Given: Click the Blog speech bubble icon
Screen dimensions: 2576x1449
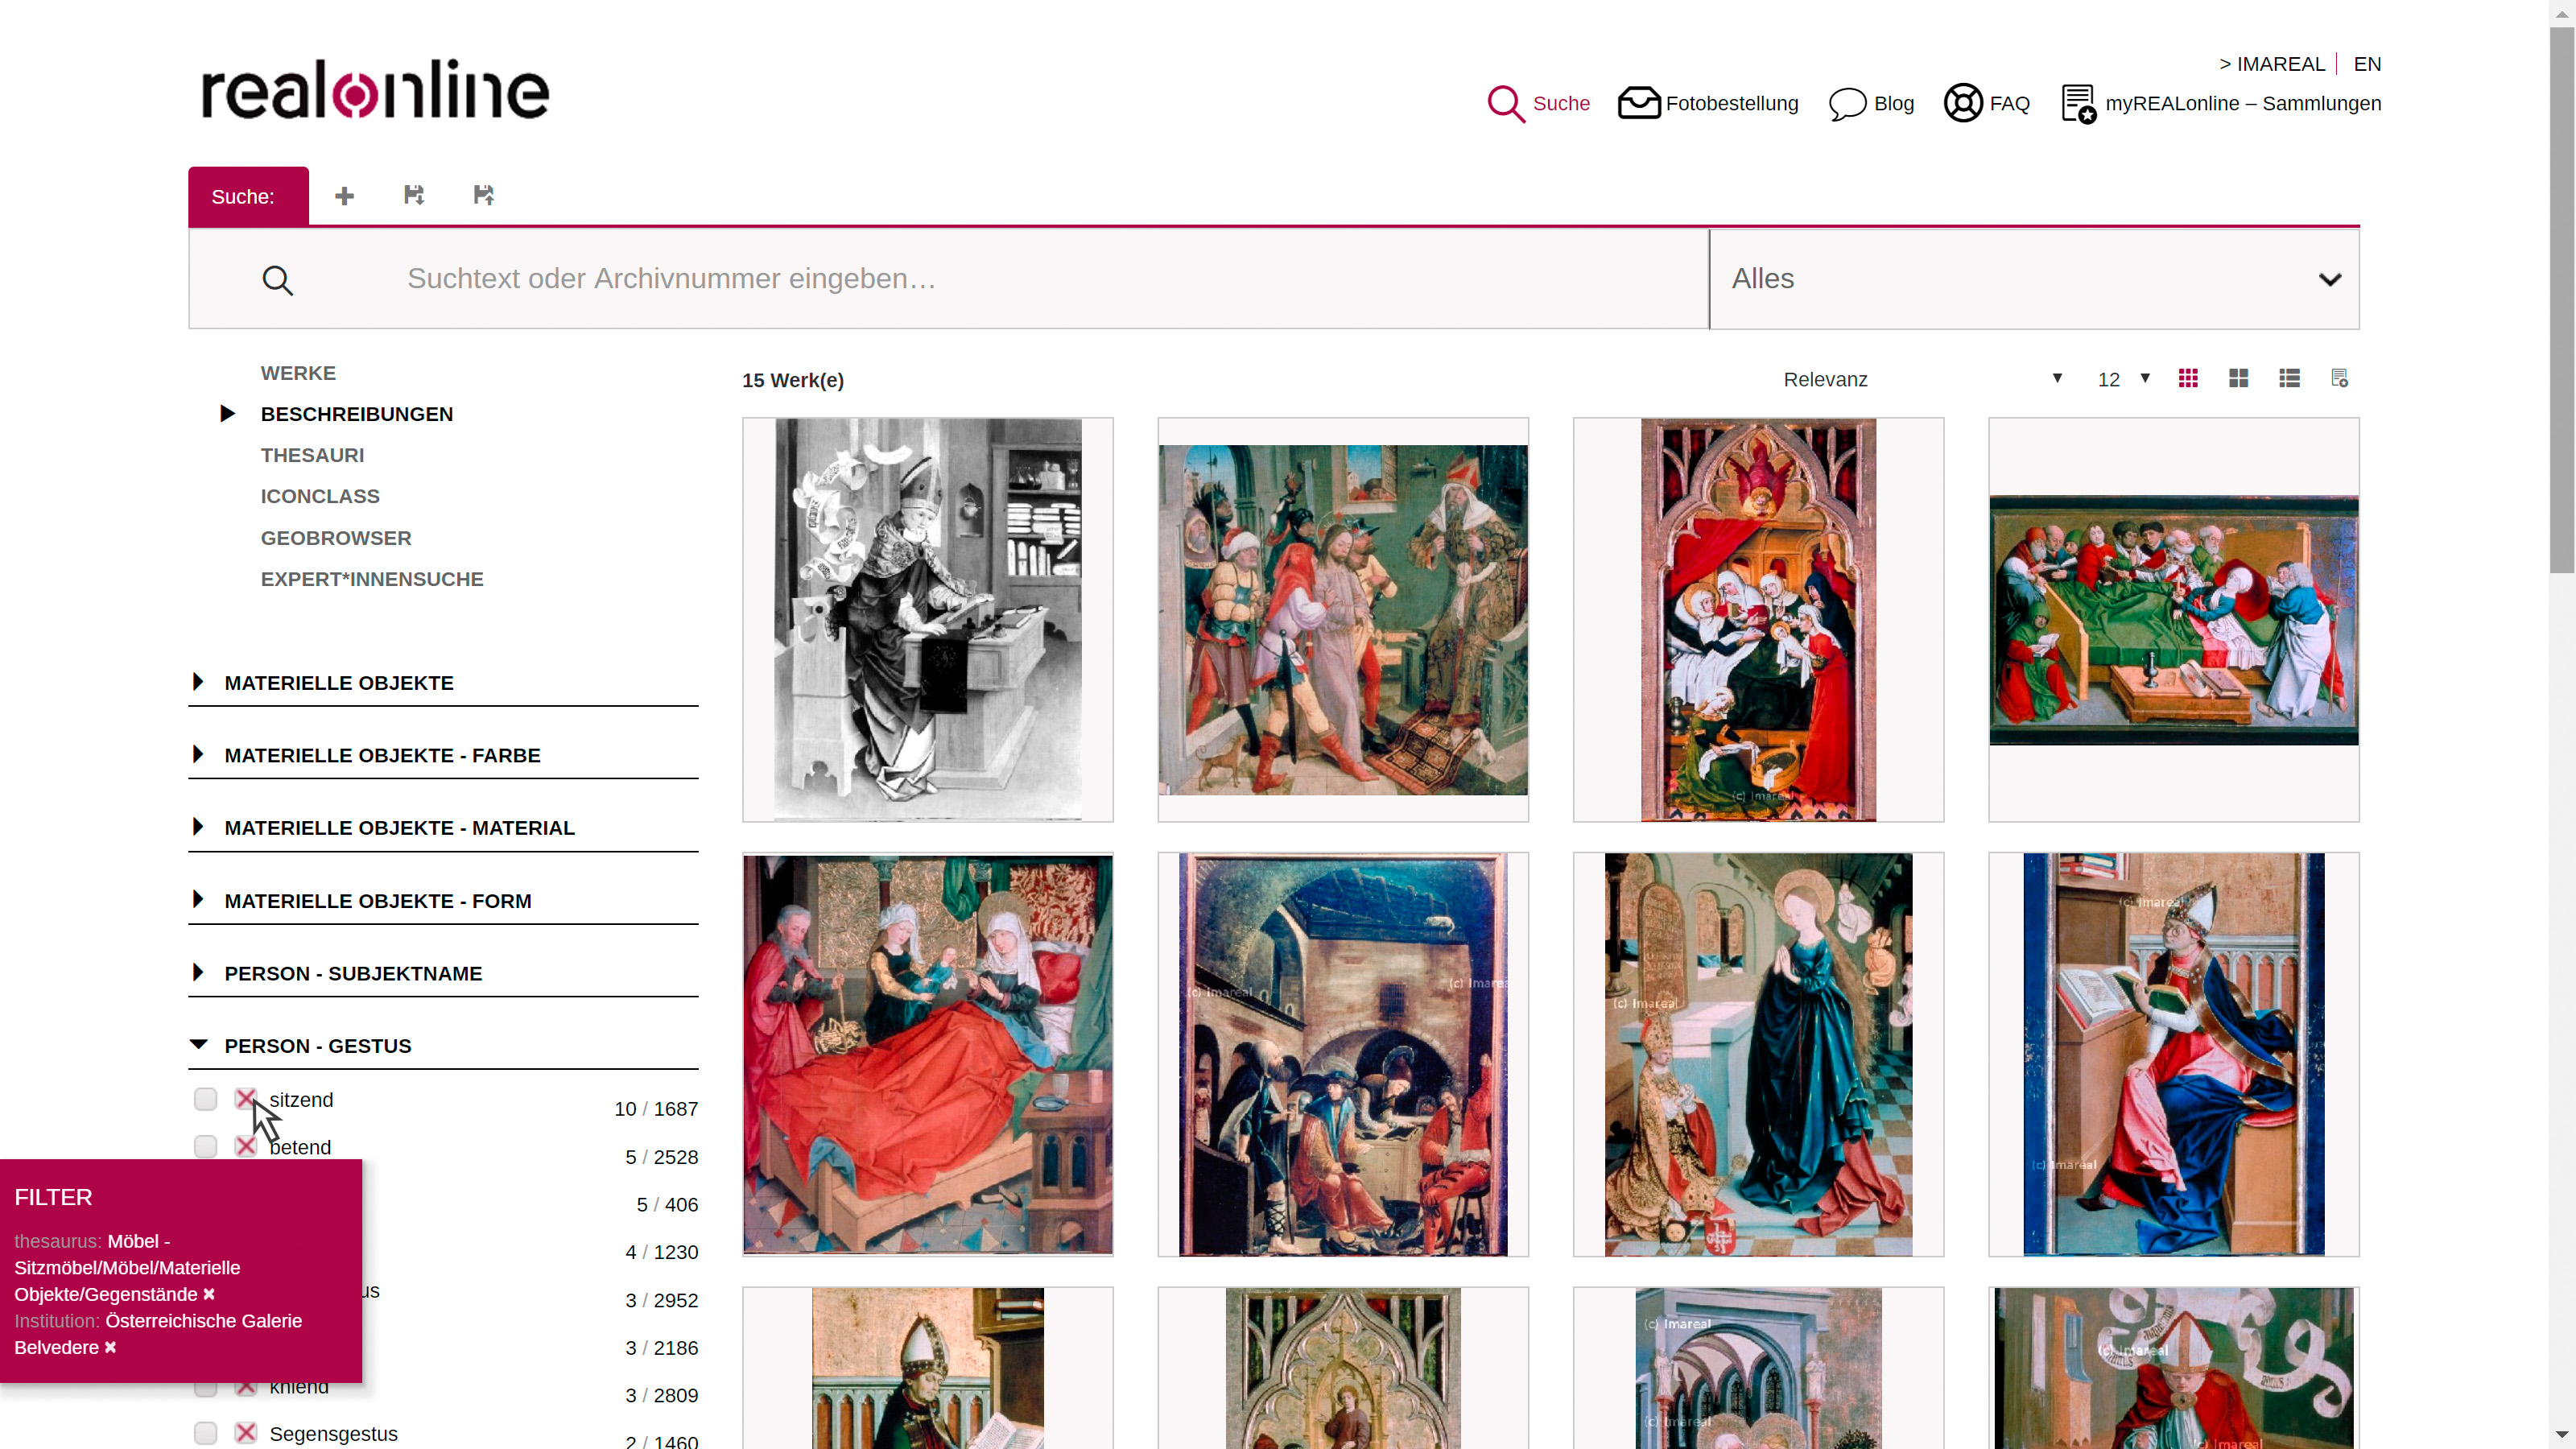Looking at the screenshot, I should tap(1847, 104).
